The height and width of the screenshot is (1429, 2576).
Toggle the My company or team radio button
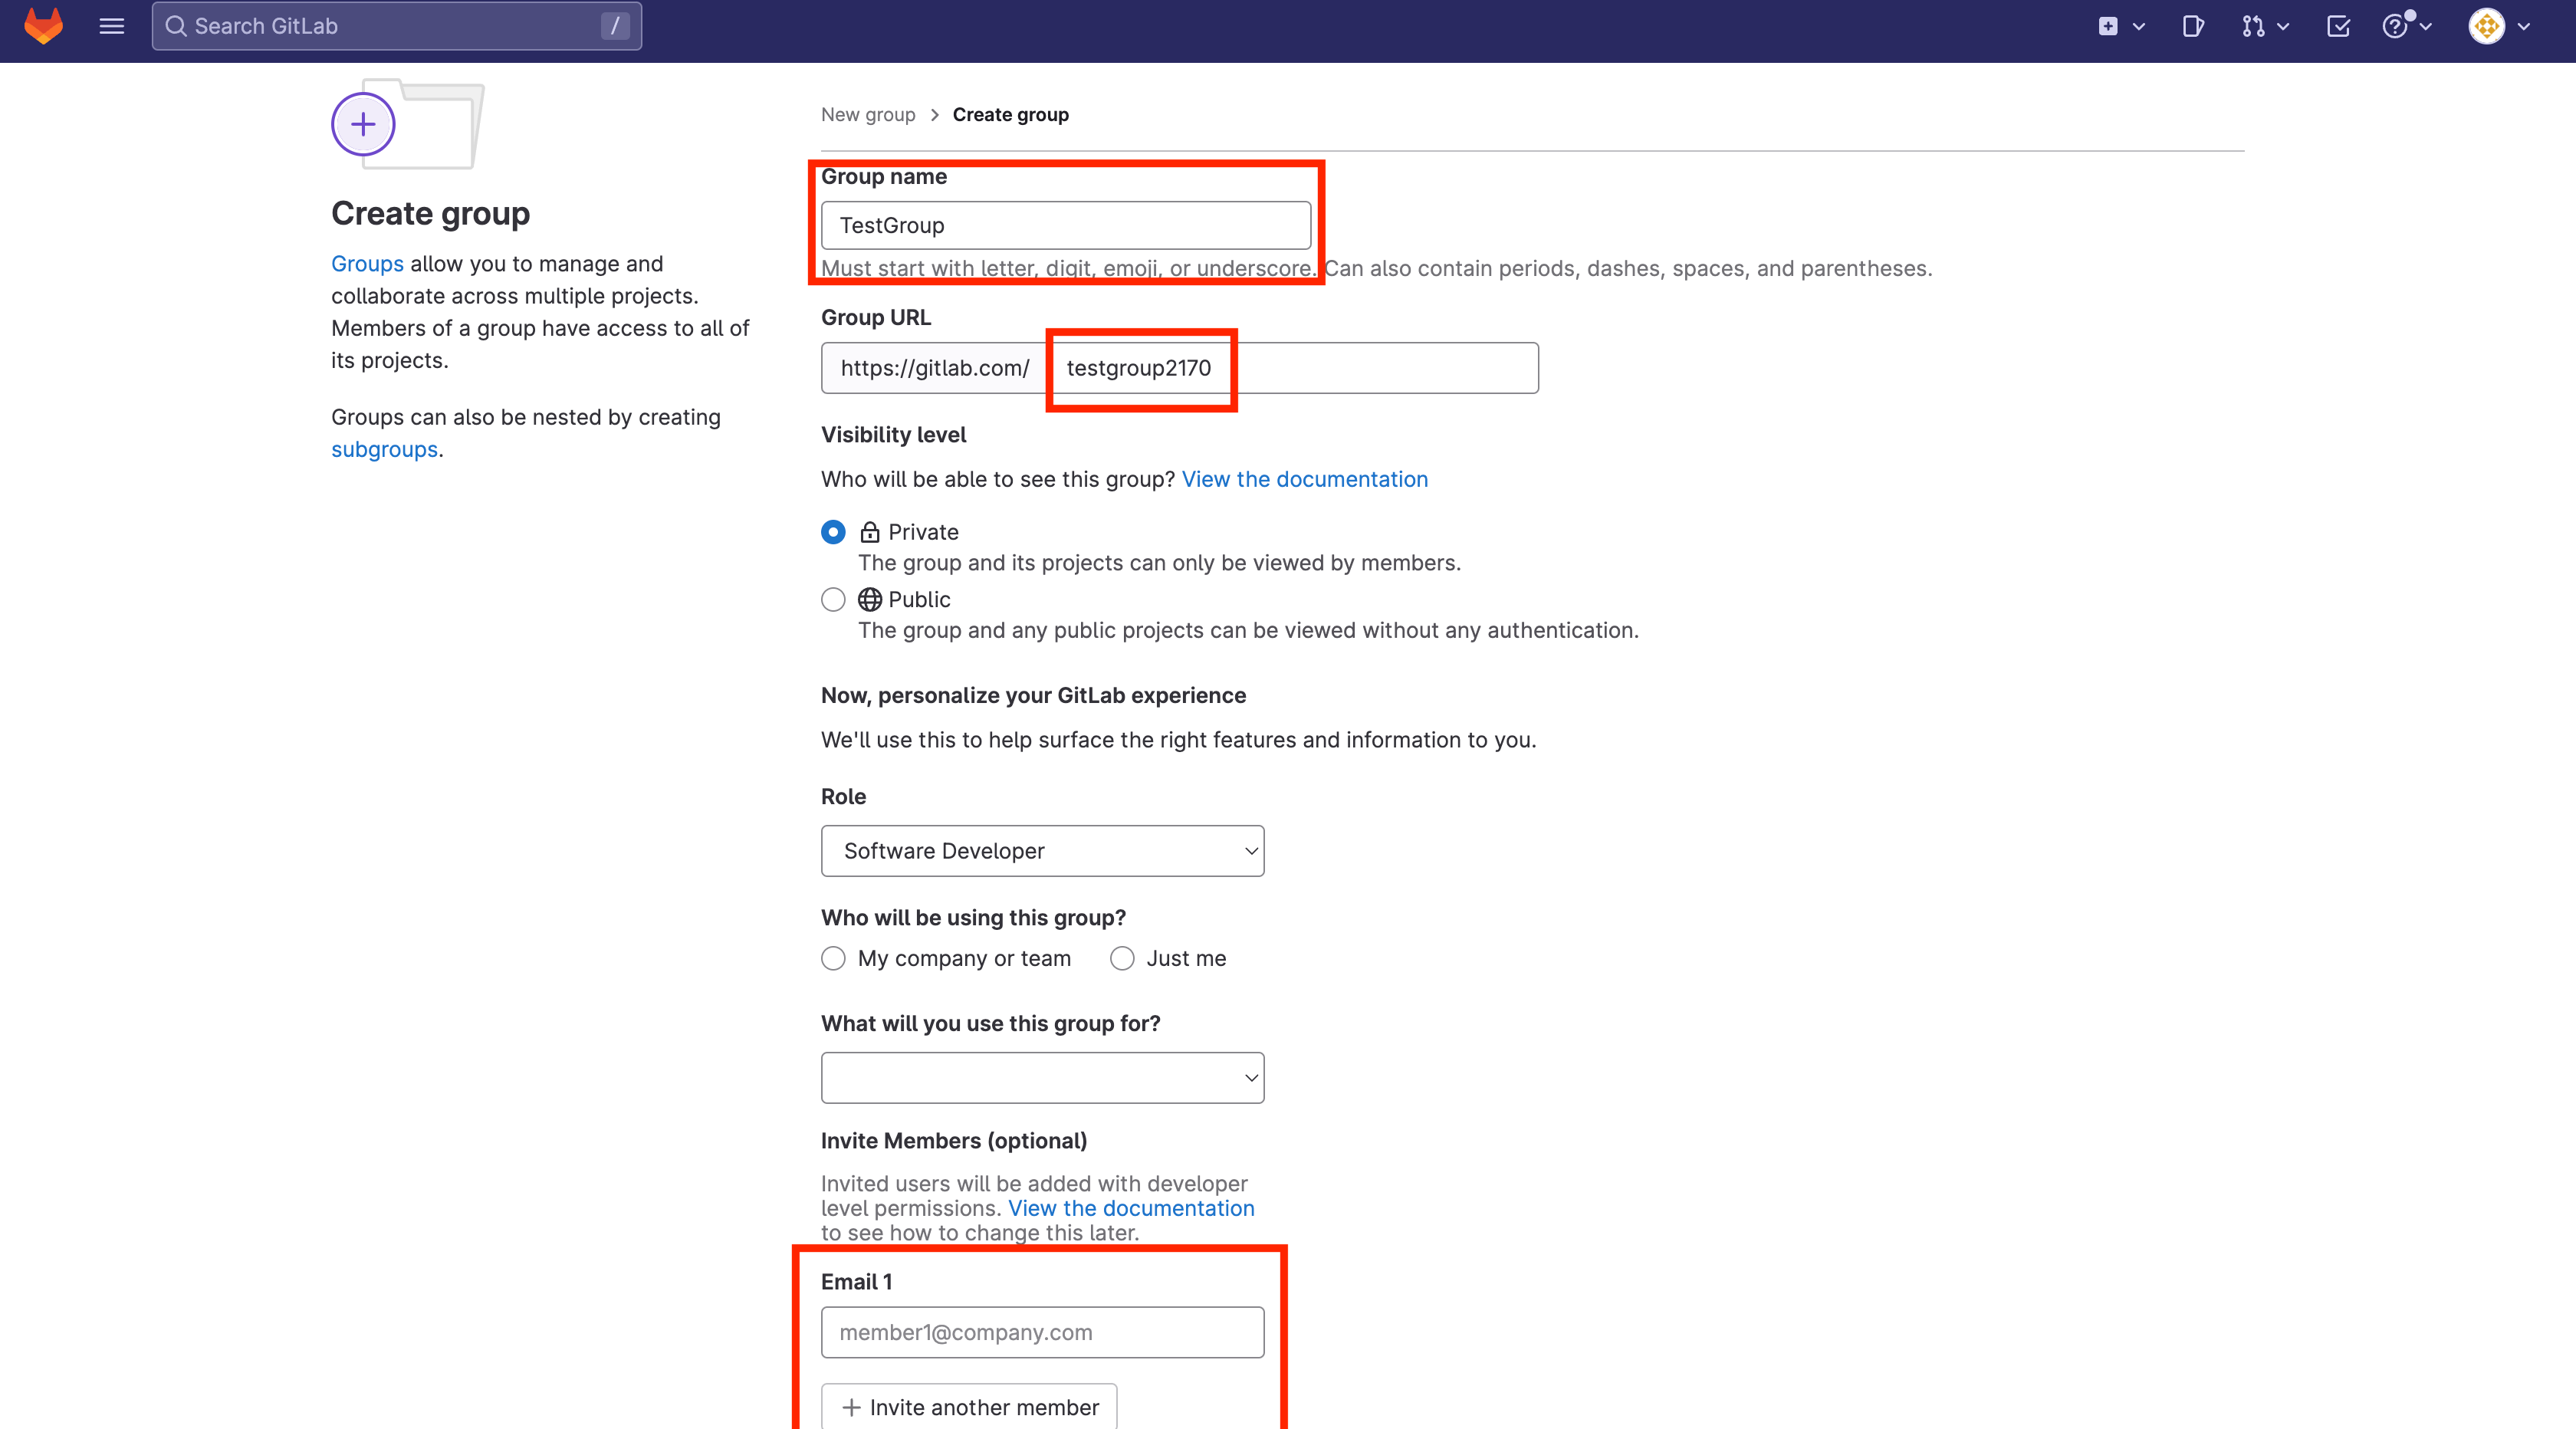coord(834,958)
